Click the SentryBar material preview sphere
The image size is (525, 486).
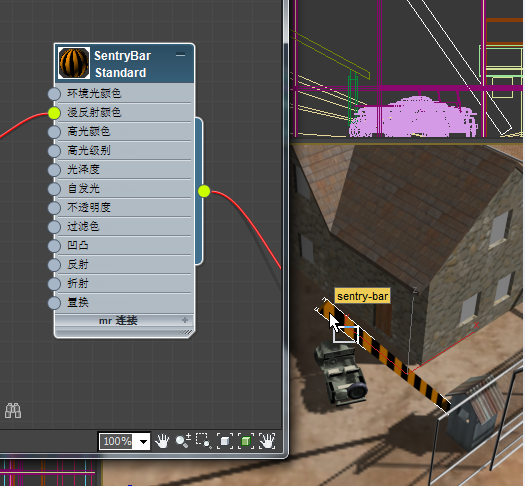point(74,63)
